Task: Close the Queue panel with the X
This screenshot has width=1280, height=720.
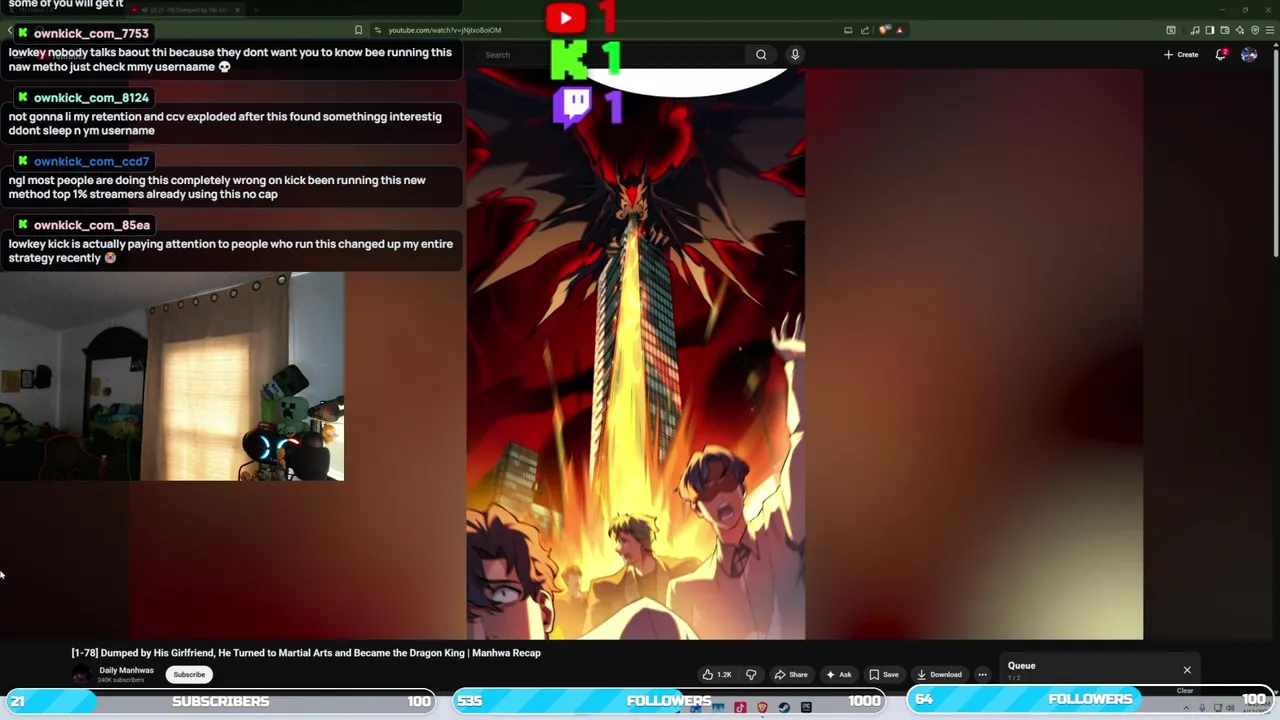Action: pyautogui.click(x=1187, y=670)
